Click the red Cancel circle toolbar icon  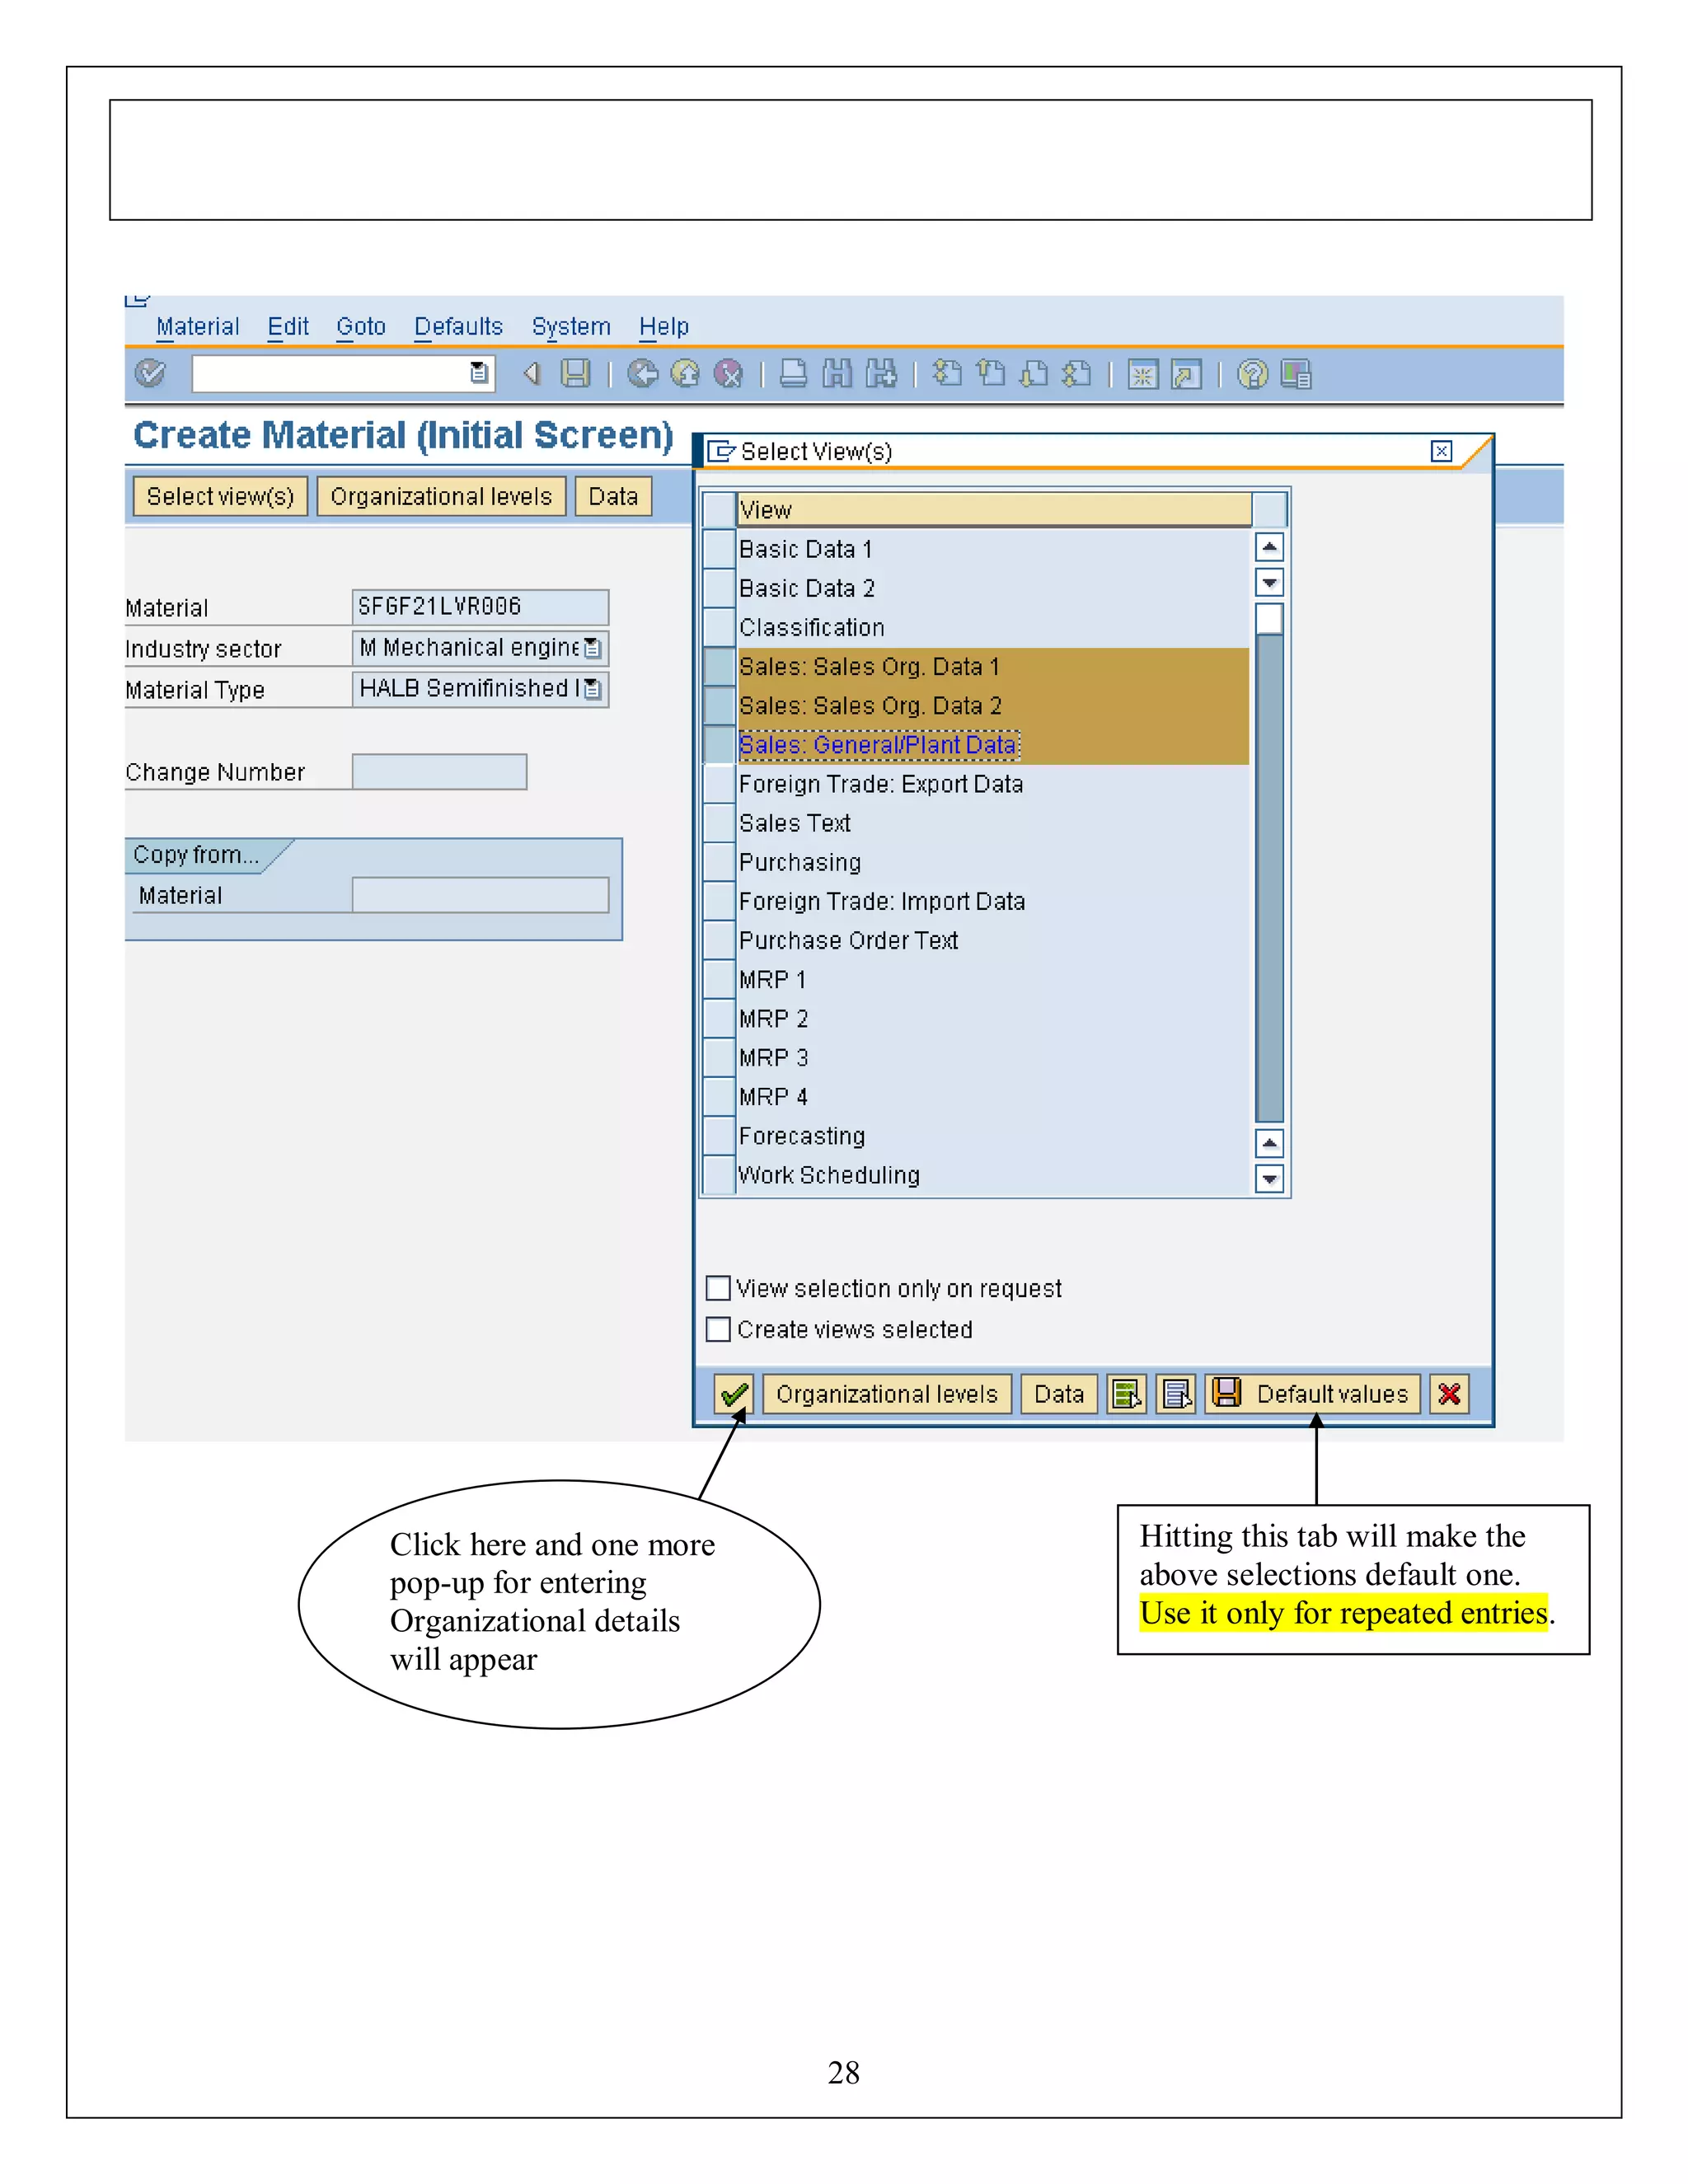(x=729, y=374)
